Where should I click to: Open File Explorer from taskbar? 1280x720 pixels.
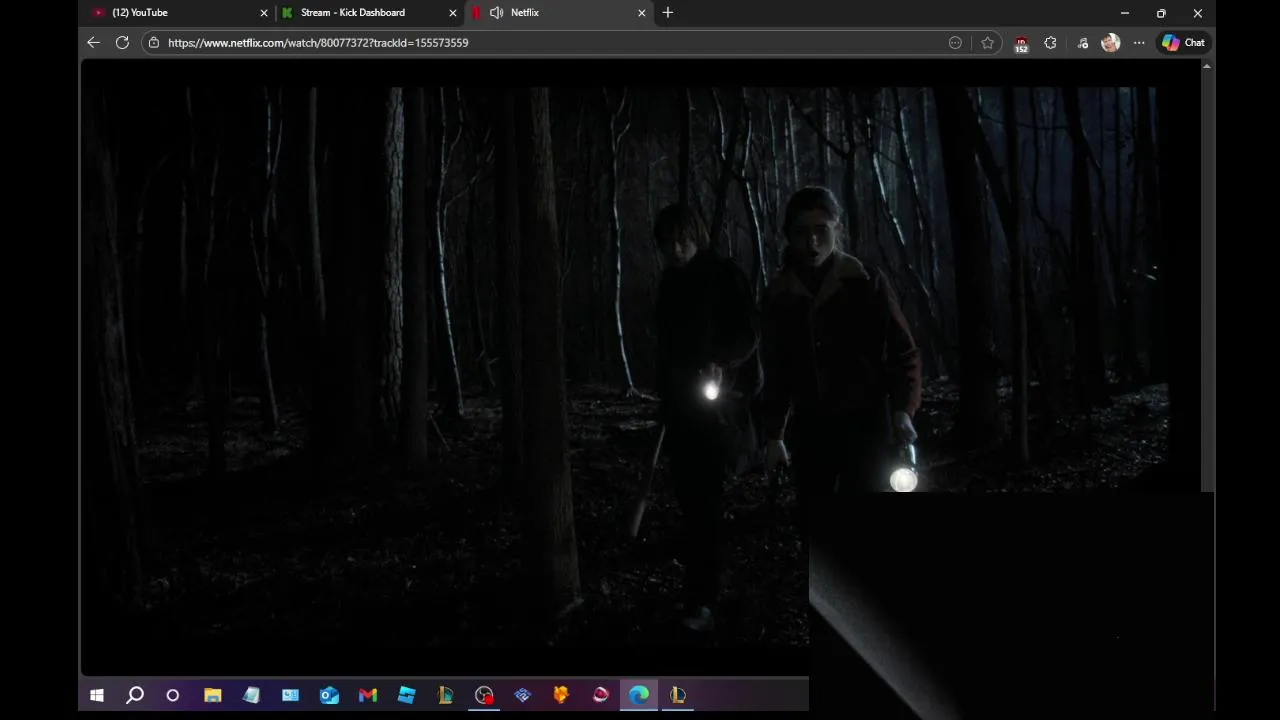(212, 695)
